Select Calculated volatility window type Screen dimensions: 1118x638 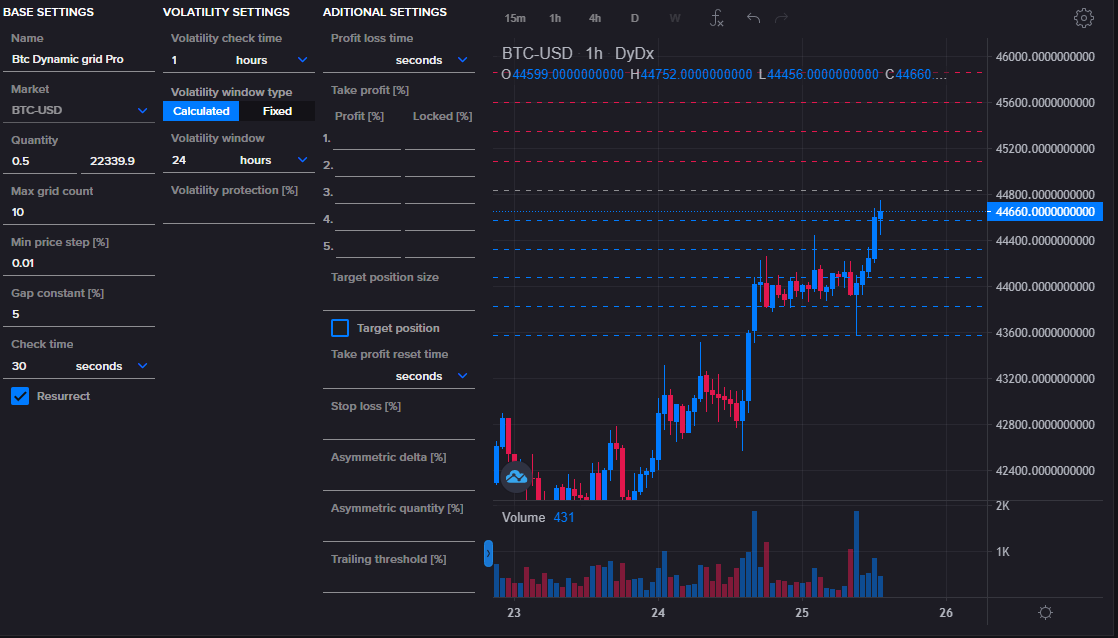pos(201,111)
